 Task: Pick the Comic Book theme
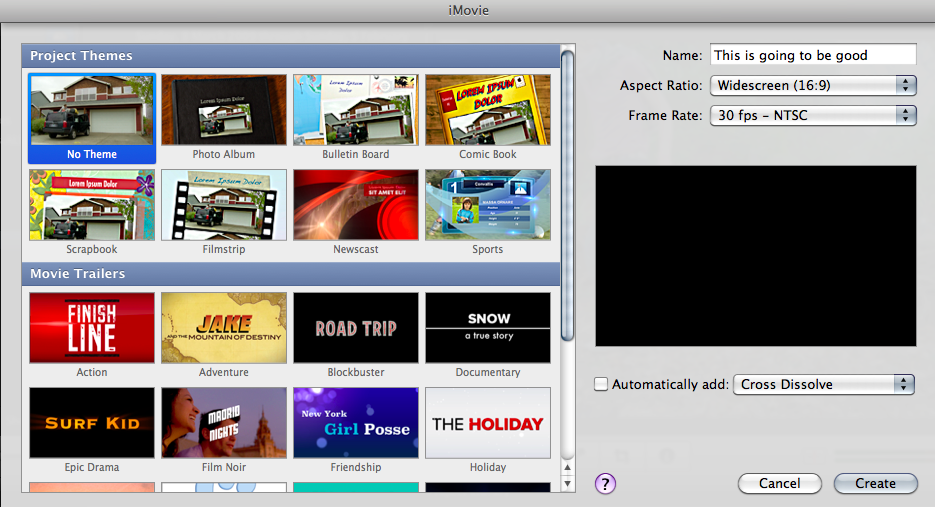488,110
